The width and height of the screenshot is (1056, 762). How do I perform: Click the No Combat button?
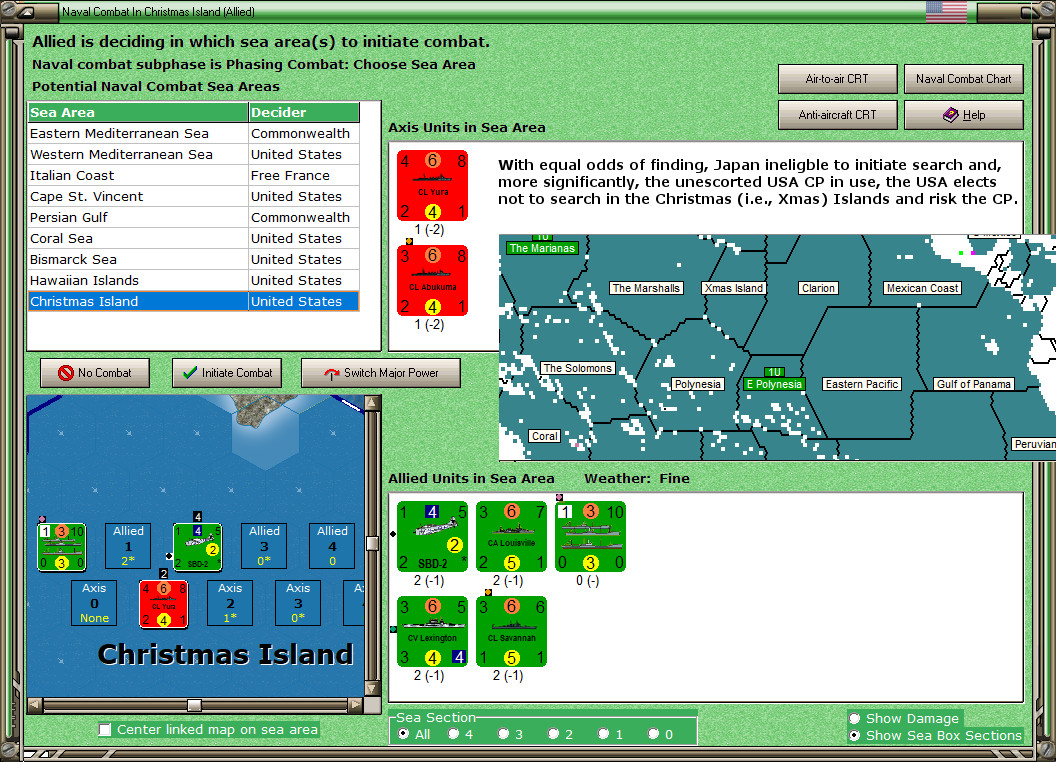point(95,373)
